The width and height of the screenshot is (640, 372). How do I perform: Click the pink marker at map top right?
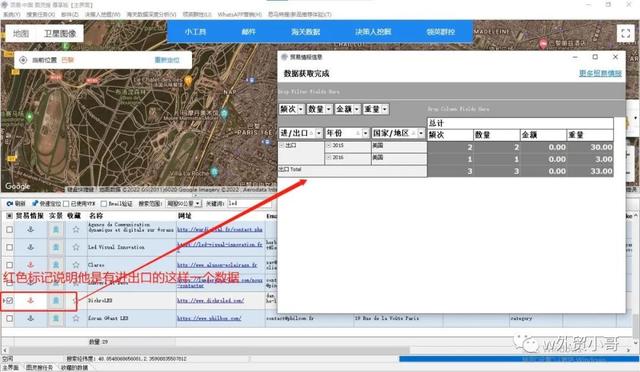pos(543,43)
